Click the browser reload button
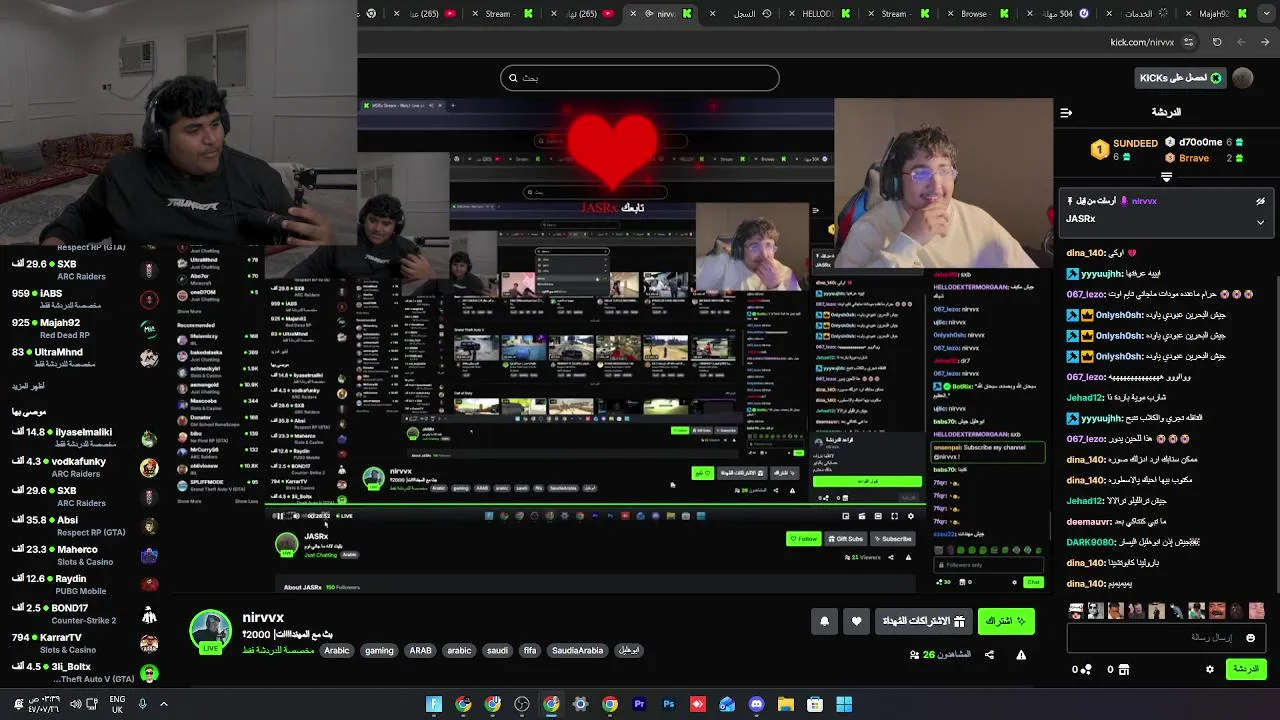The width and height of the screenshot is (1280, 720). (x=1217, y=42)
